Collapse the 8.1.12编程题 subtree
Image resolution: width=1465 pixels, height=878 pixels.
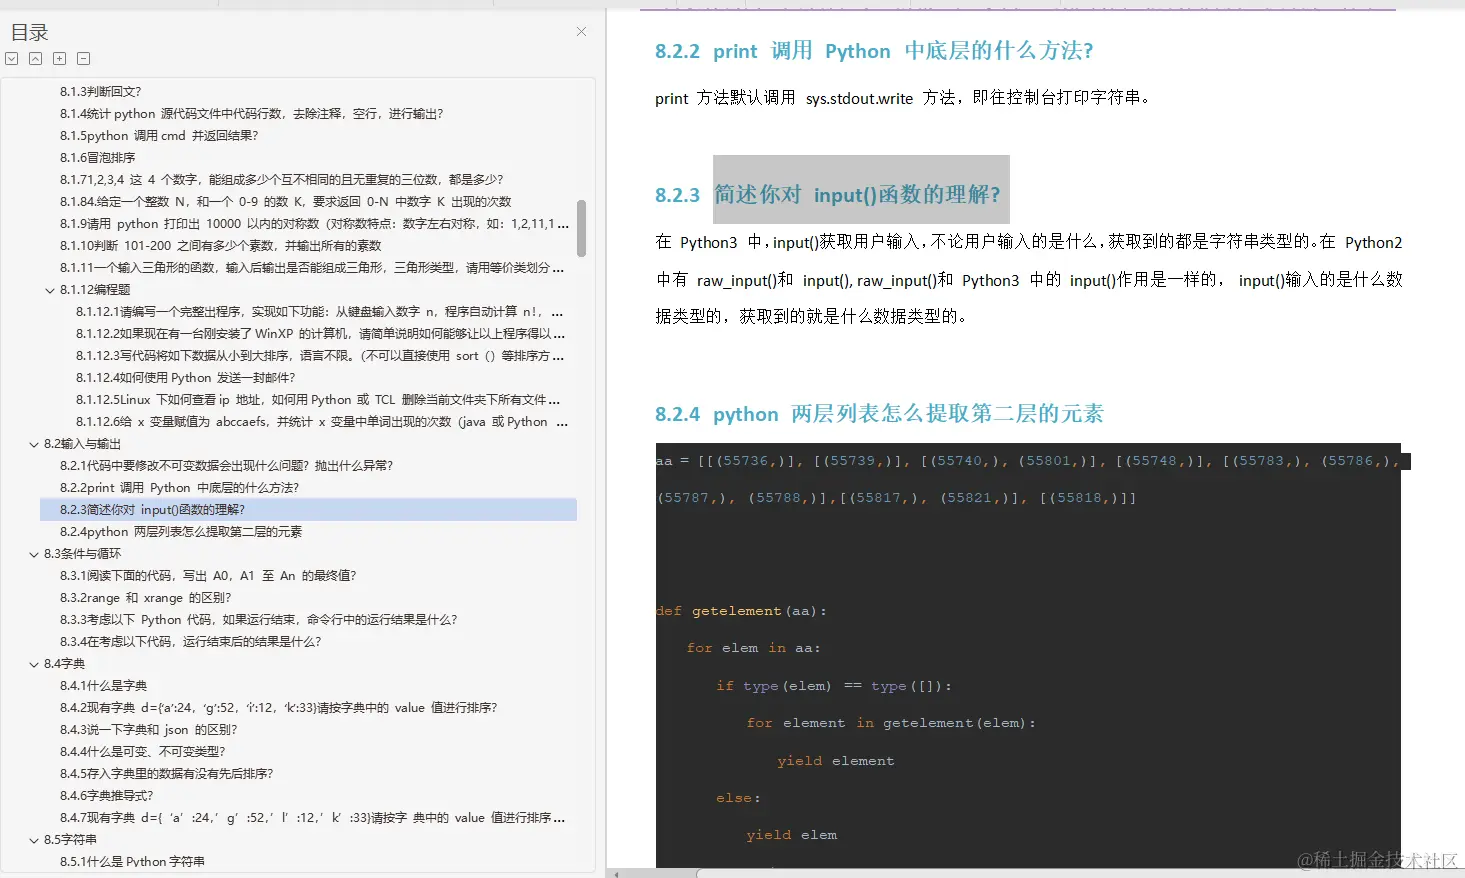click(x=49, y=289)
